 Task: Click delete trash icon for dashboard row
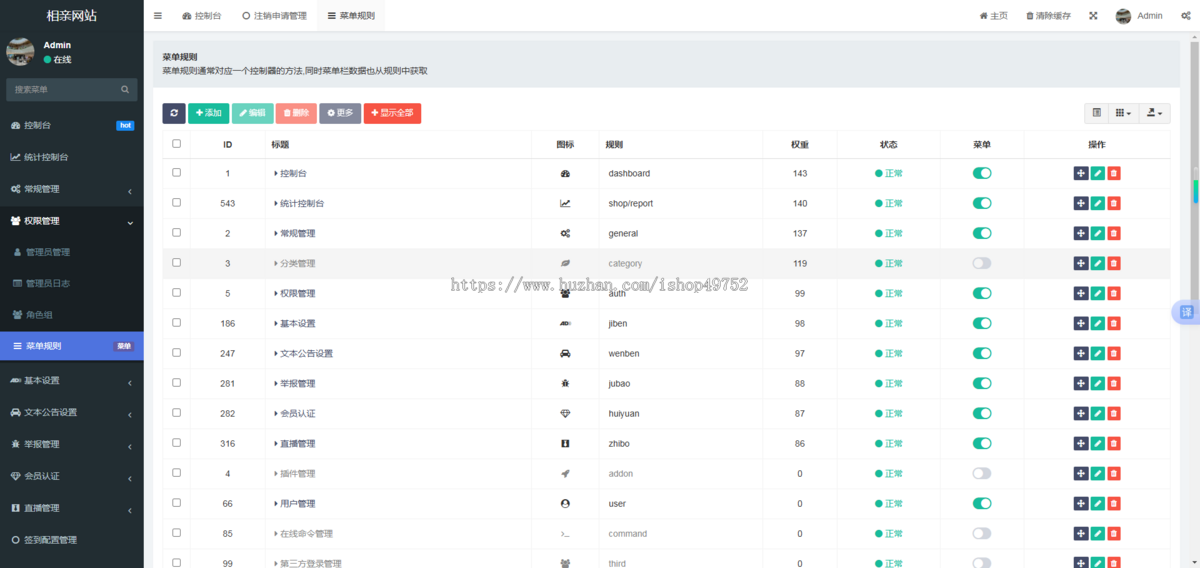click(1114, 173)
